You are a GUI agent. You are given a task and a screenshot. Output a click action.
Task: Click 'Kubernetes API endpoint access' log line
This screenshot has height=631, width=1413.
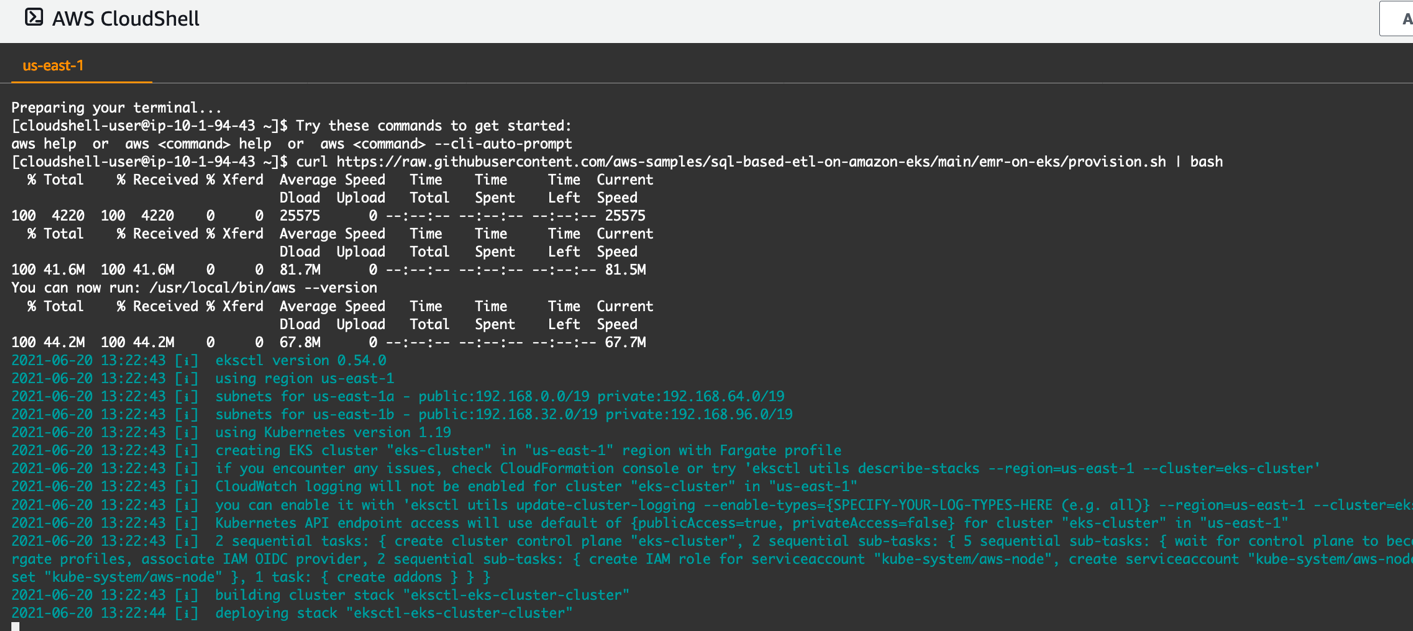[650, 523]
